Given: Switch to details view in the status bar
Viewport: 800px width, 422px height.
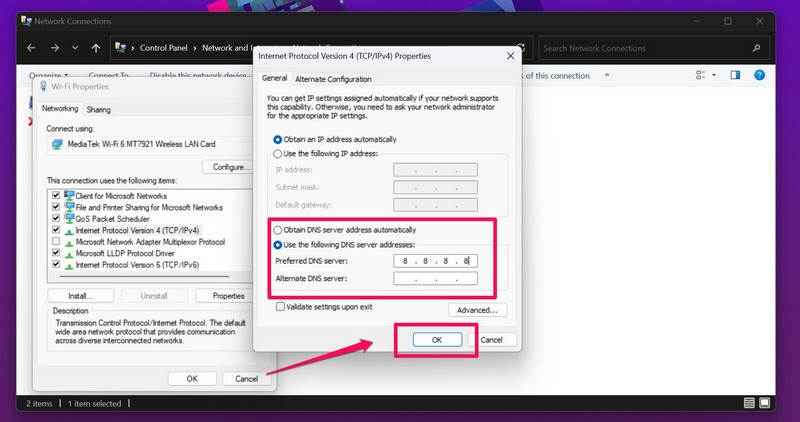Looking at the screenshot, I should [748, 403].
